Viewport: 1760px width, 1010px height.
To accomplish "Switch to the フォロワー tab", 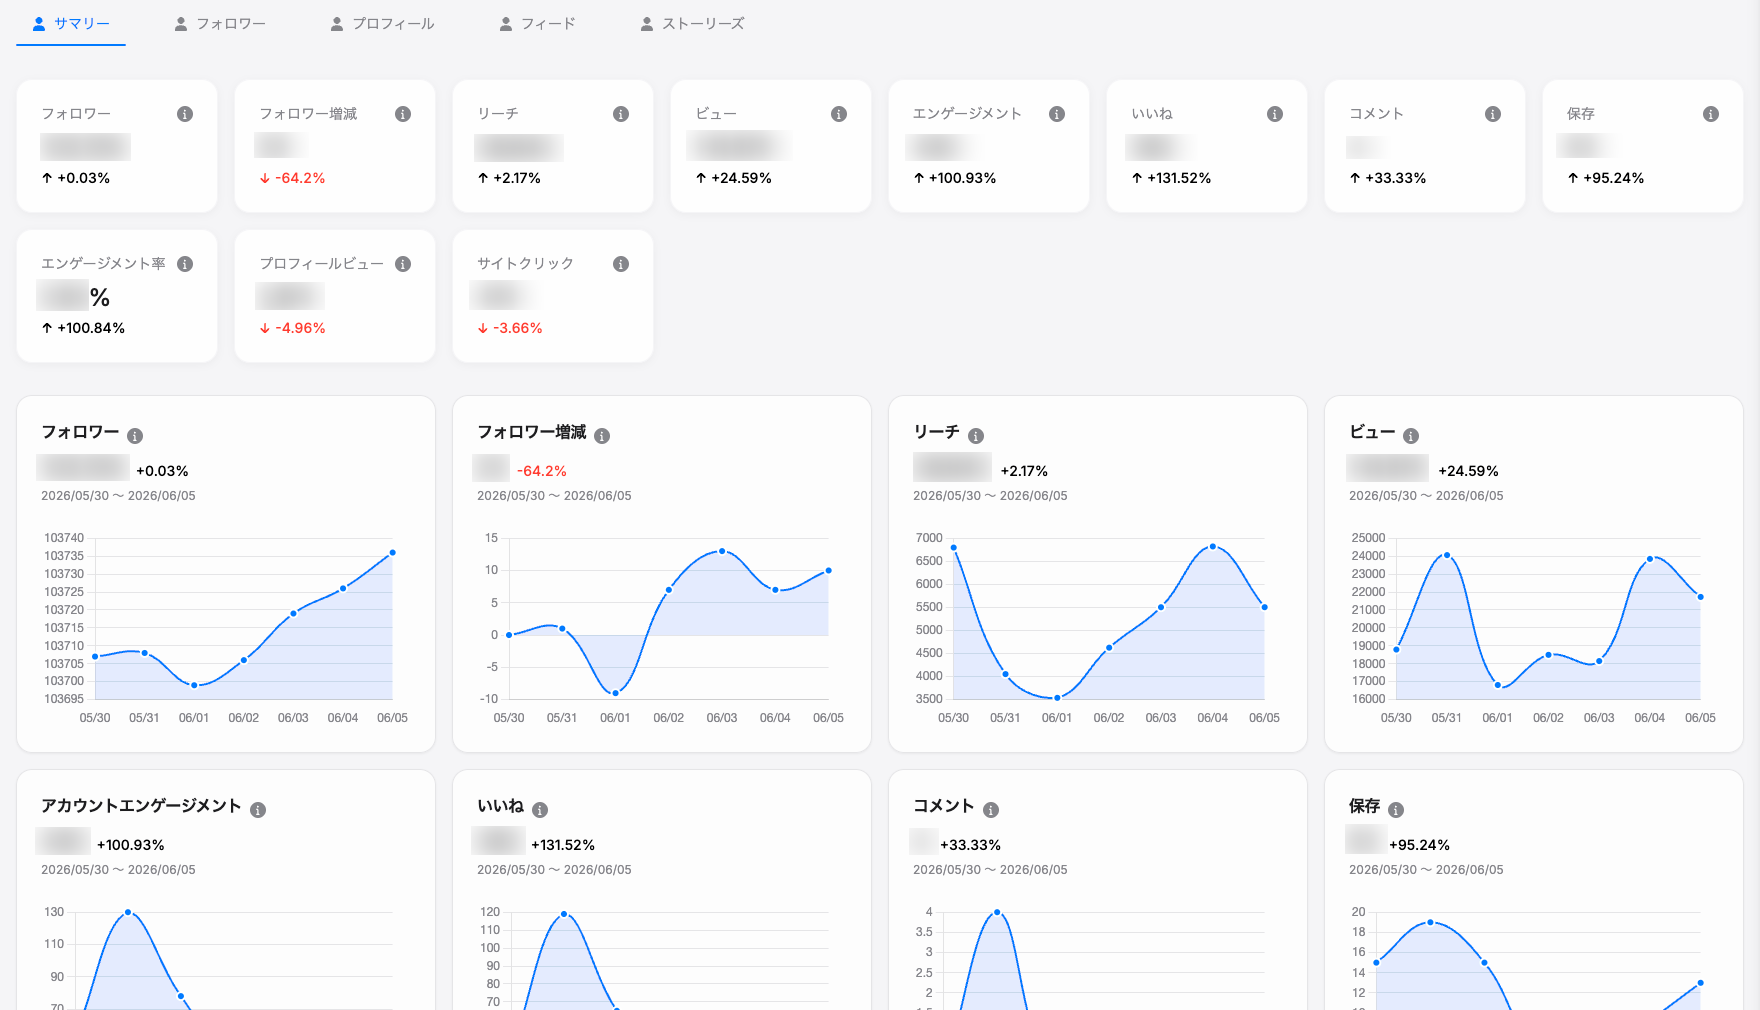I will point(220,23).
